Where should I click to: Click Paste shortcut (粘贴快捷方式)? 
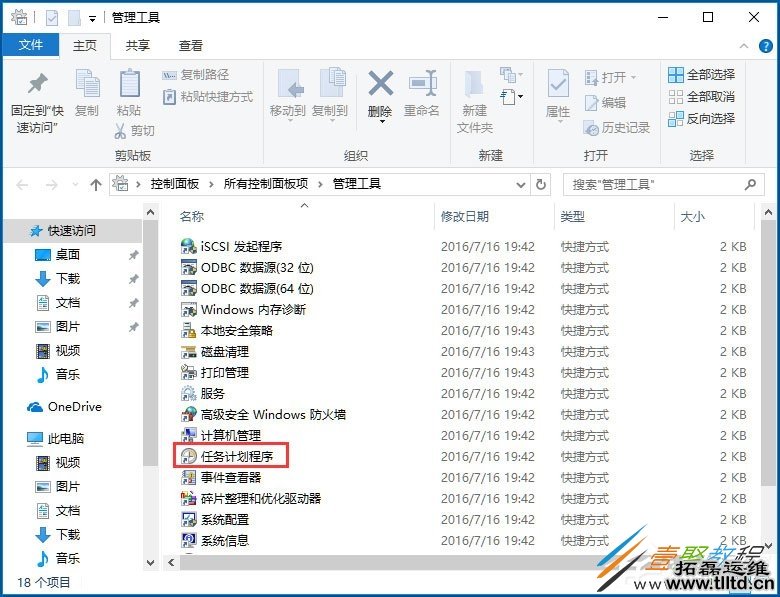[208, 97]
